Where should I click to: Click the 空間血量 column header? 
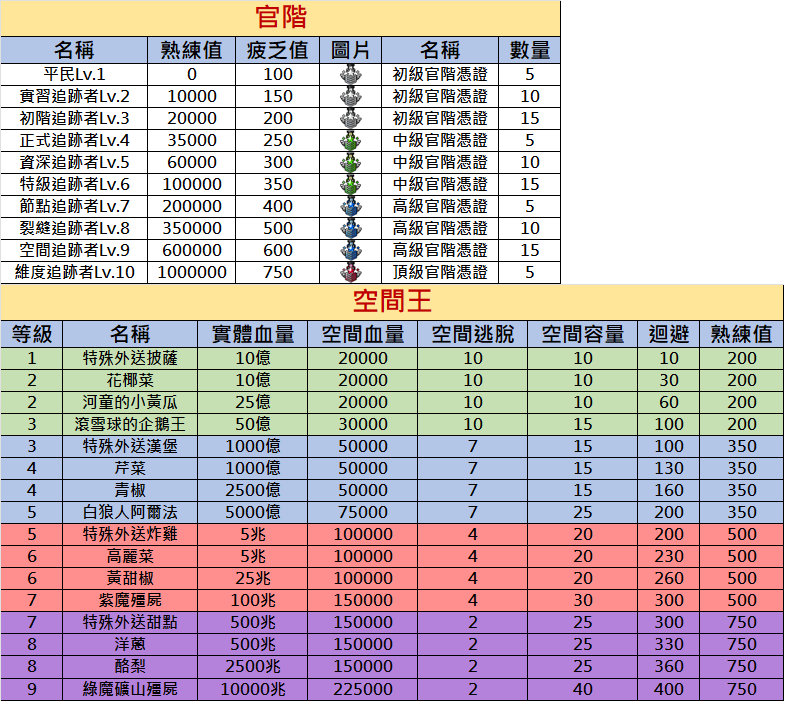pyautogui.click(x=363, y=334)
